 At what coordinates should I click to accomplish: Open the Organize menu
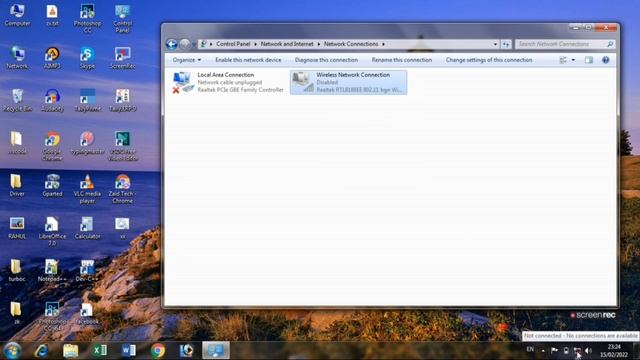pyautogui.click(x=187, y=60)
